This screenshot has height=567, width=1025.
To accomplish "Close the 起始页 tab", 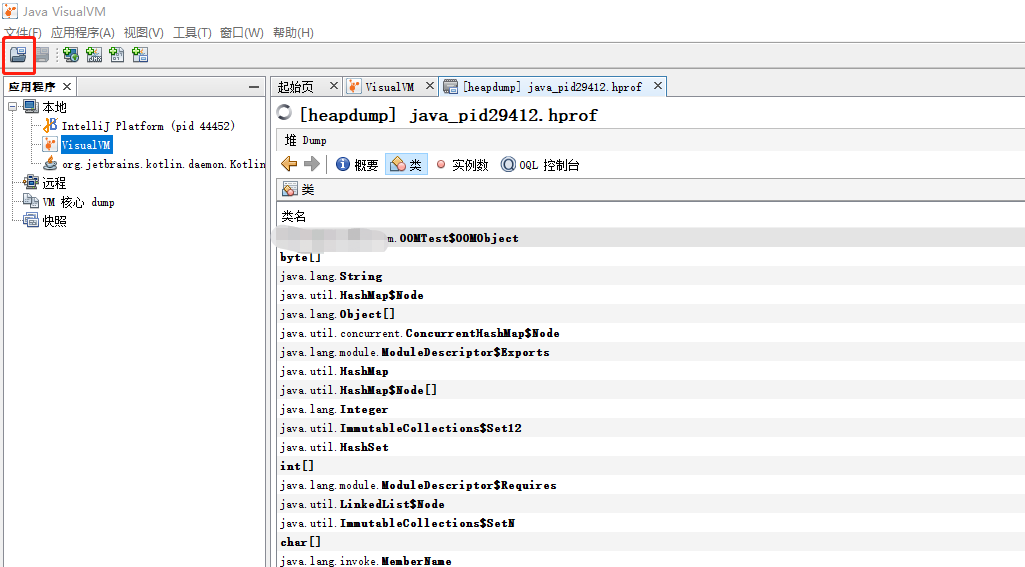I will pos(333,86).
